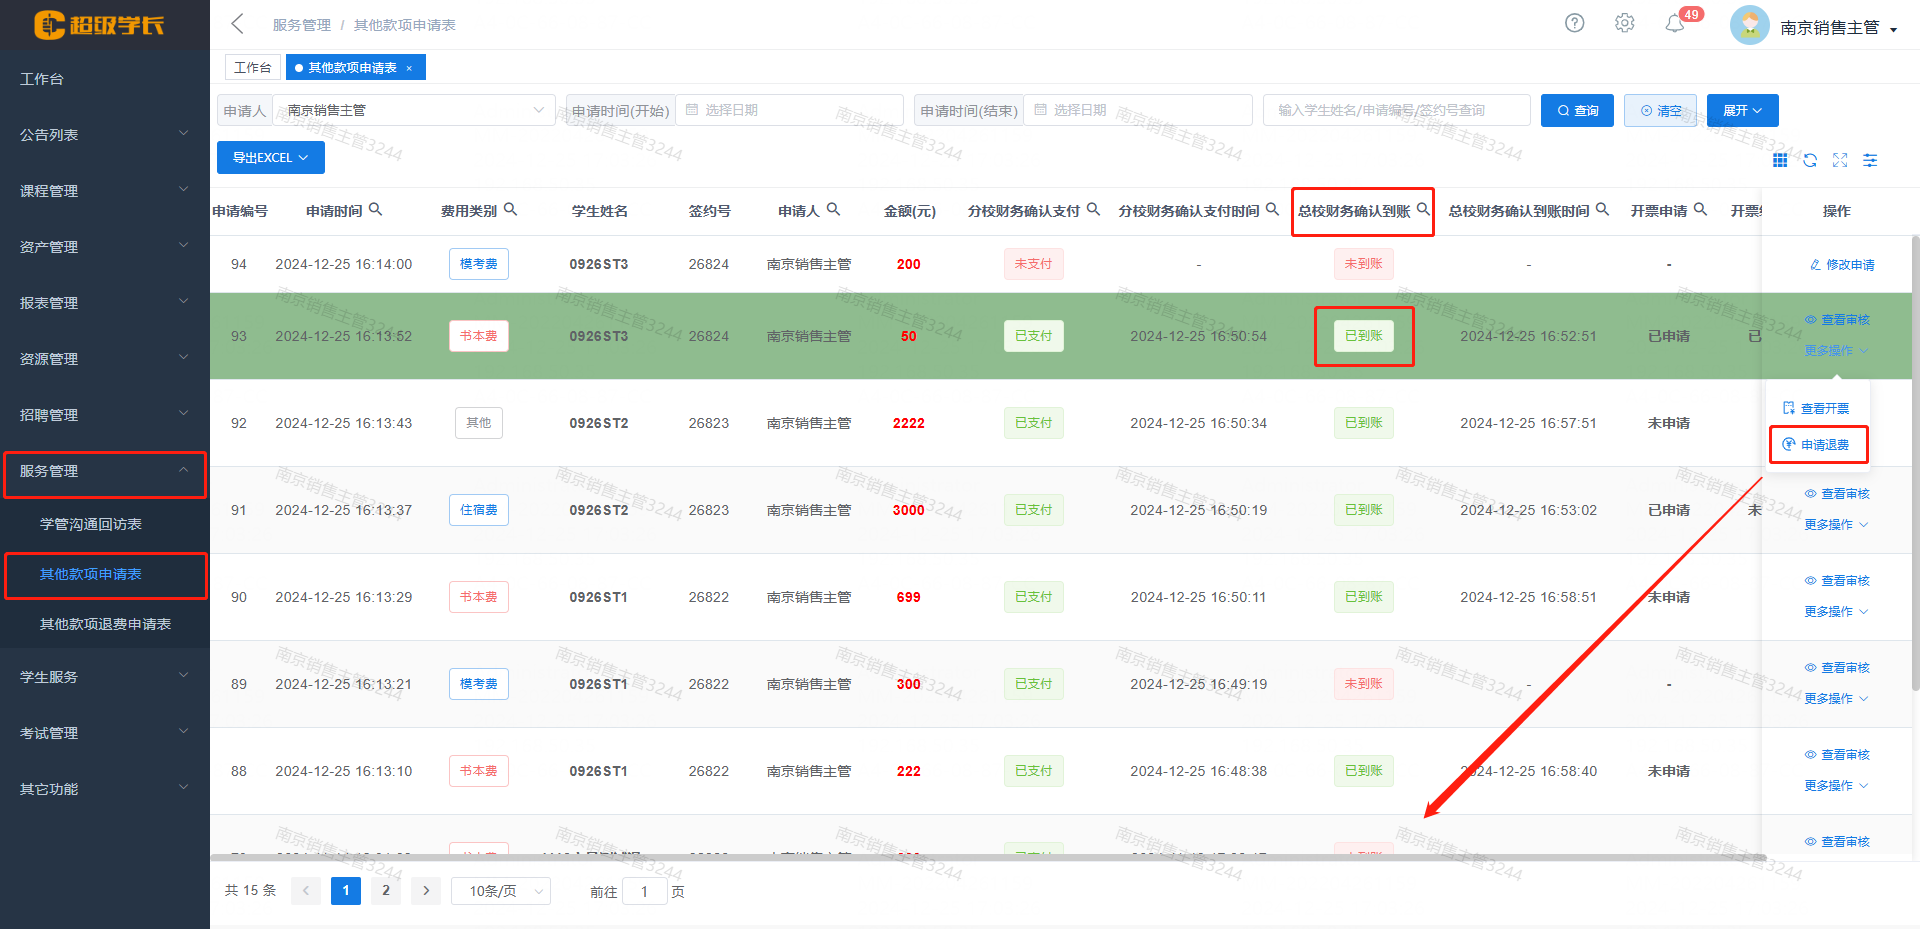The image size is (1920, 929).
Task: Click 修改申请 link for row 94
Action: pyautogui.click(x=1842, y=265)
